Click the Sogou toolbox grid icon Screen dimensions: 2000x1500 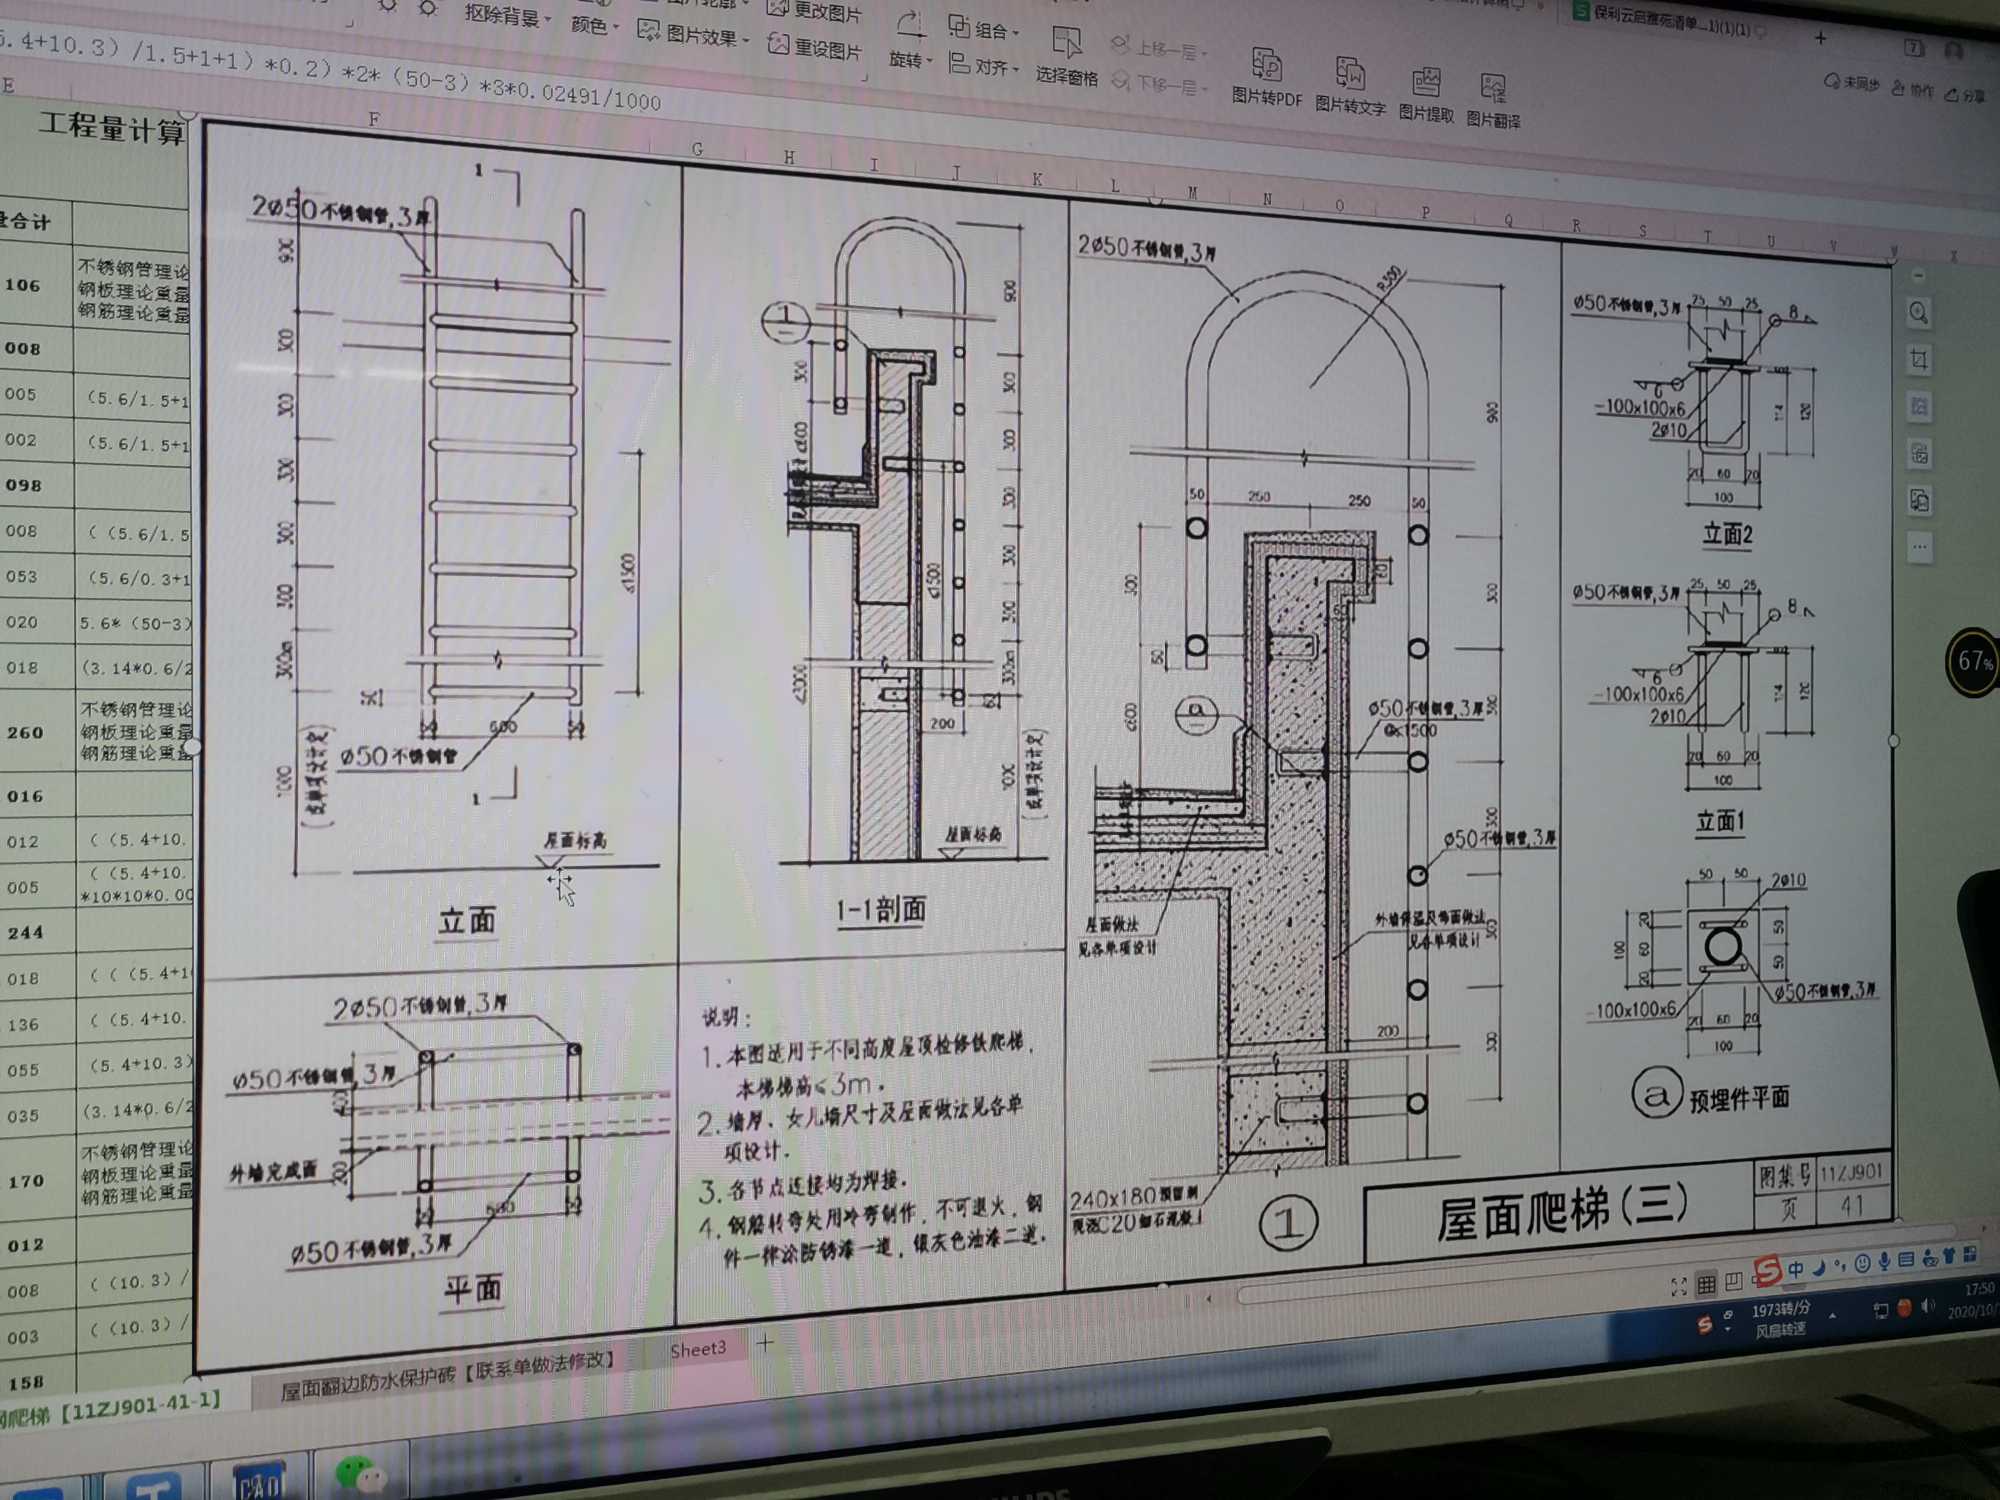[x=1970, y=1254]
